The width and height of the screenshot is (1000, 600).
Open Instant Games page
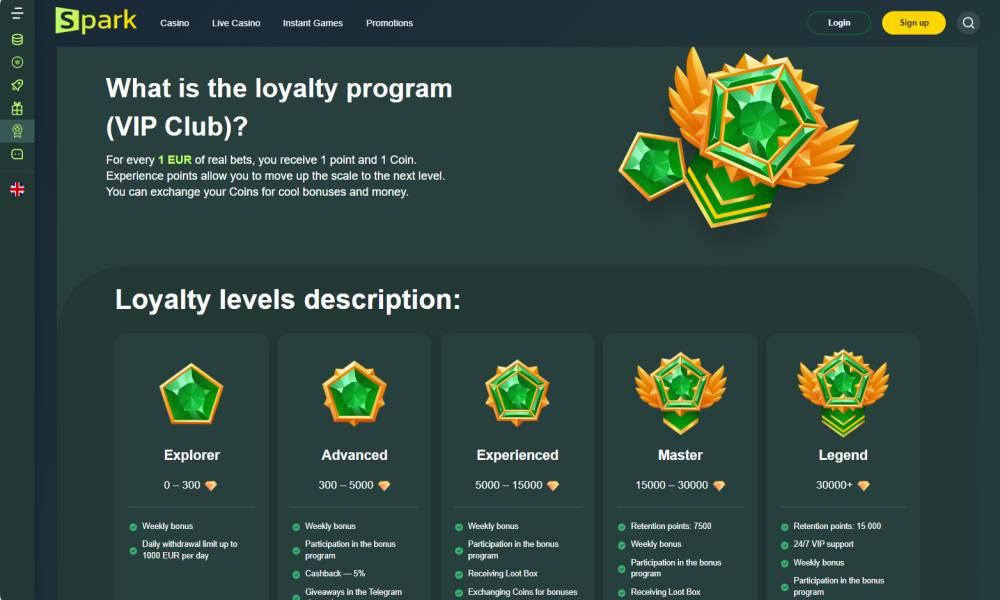(x=312, y=23)
